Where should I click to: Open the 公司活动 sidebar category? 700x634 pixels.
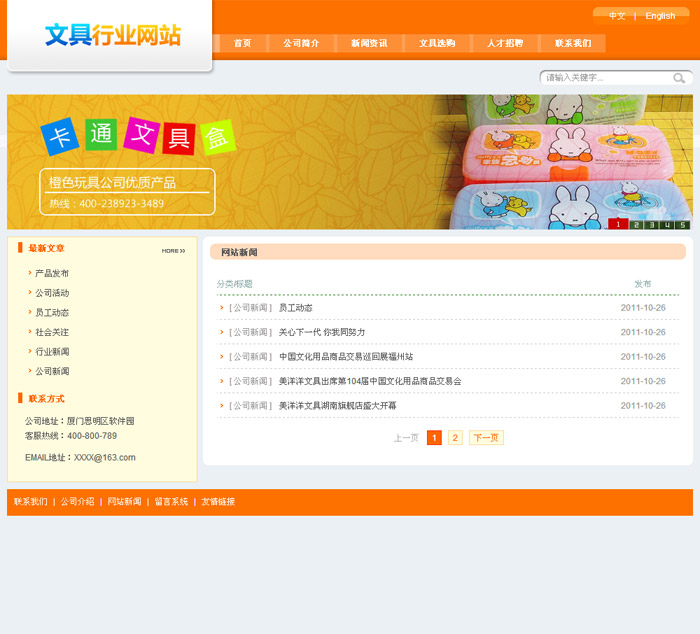[52, 293]
